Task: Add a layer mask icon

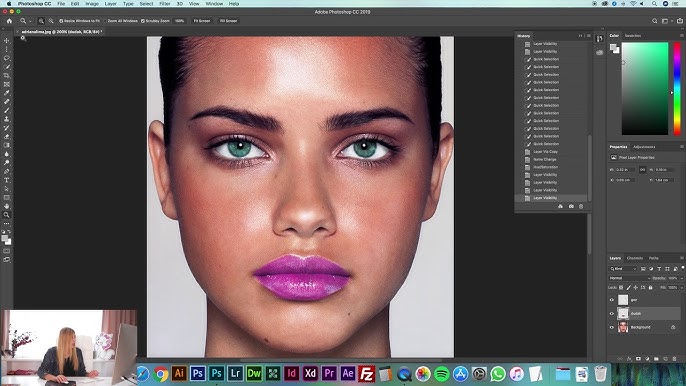Action: (638, 359)
